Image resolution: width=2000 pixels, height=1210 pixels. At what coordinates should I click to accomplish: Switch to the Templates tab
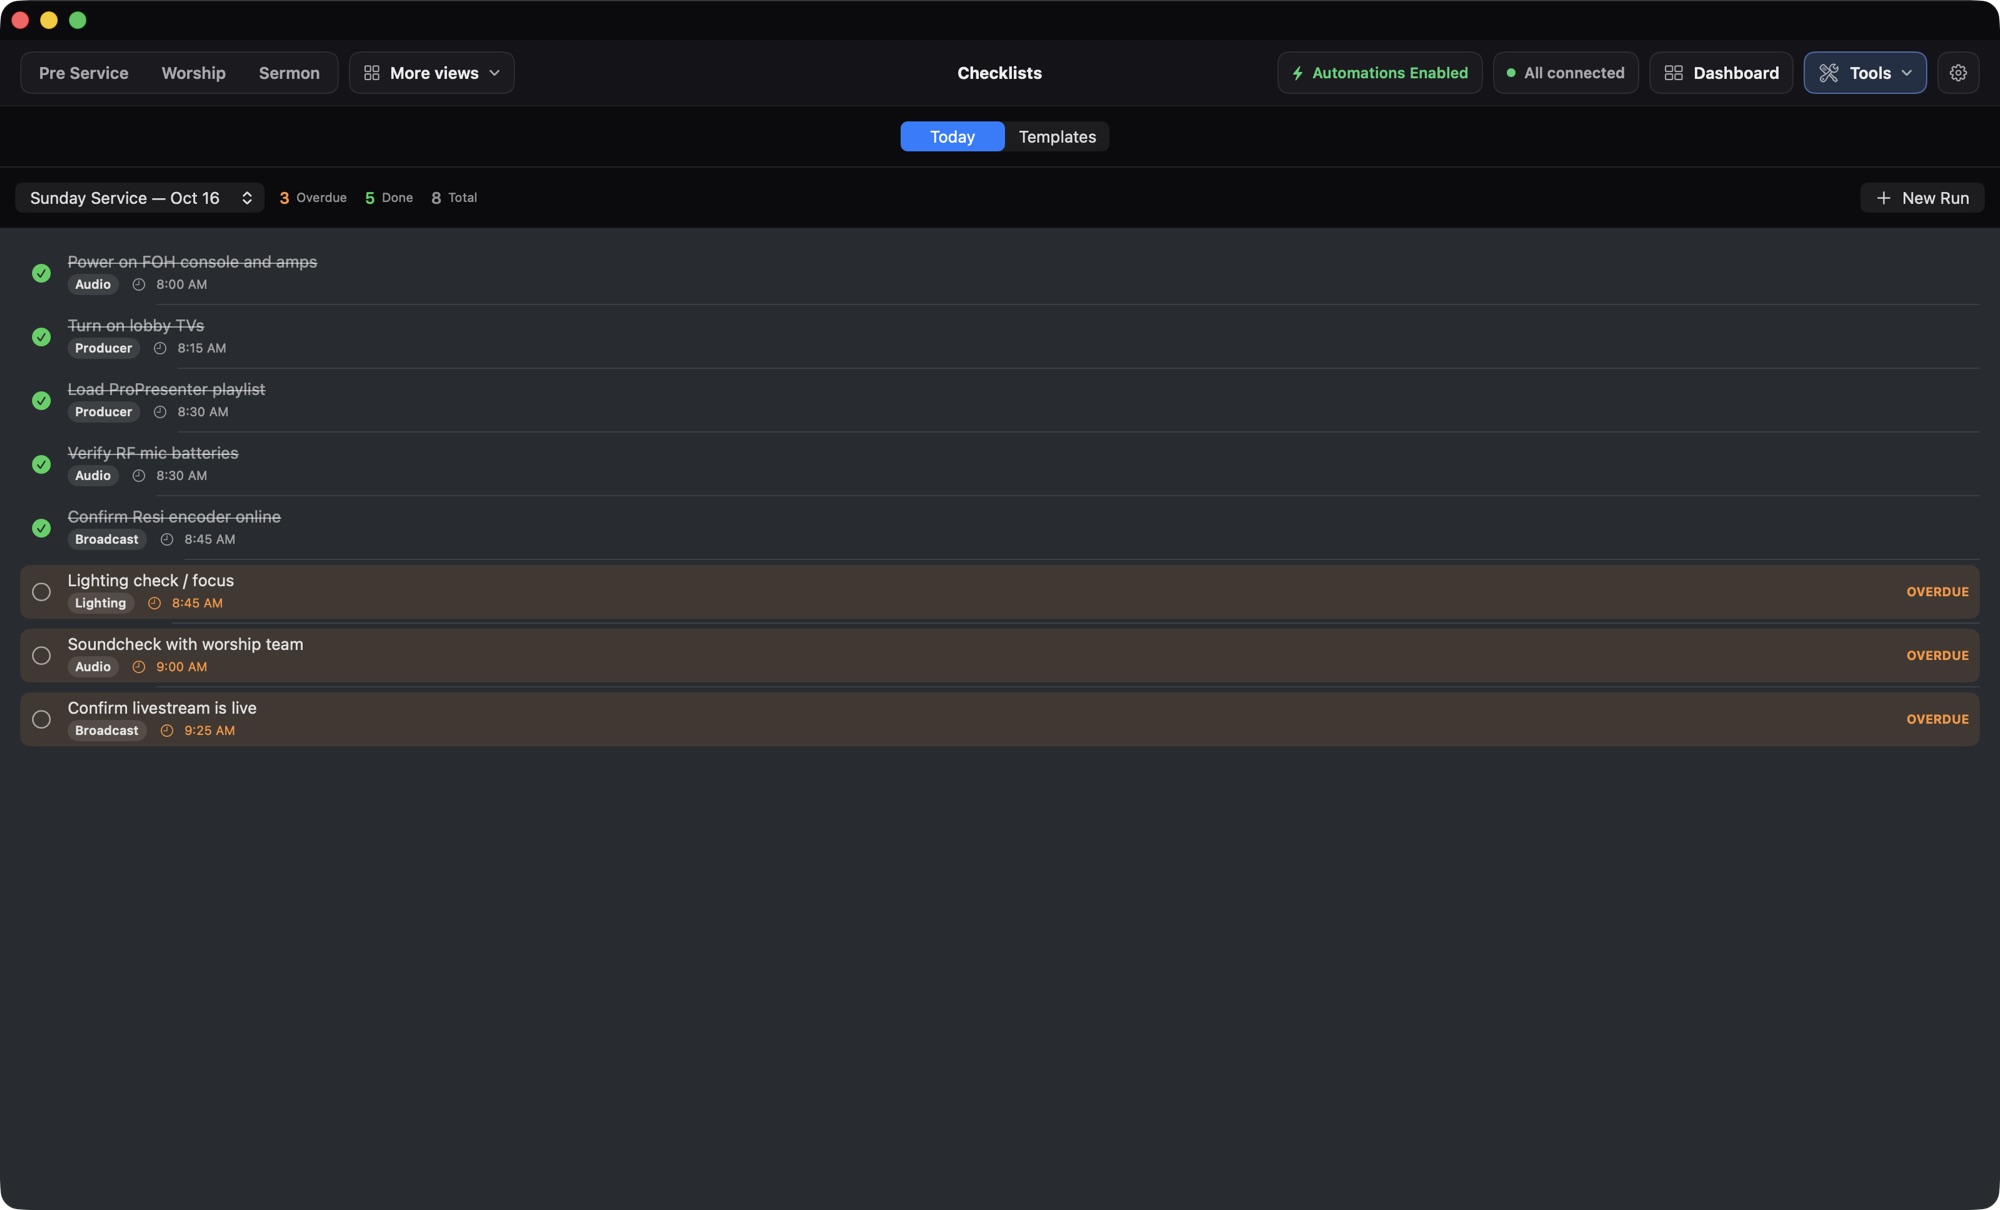pyautogui.click(x=1057, y=137)
